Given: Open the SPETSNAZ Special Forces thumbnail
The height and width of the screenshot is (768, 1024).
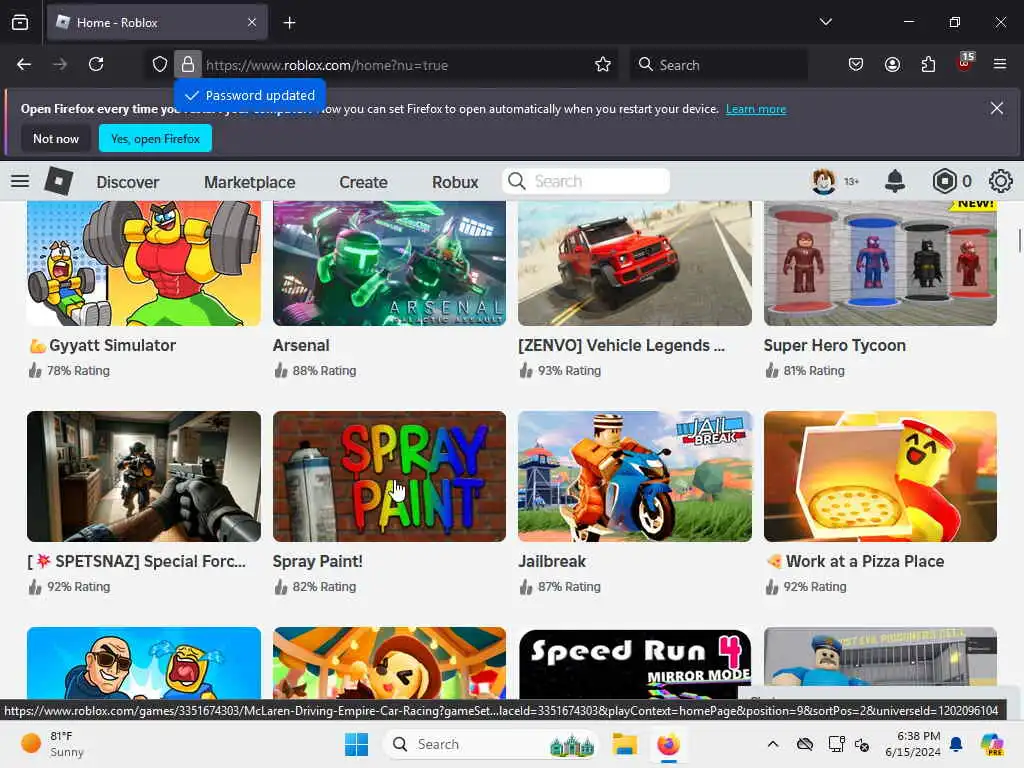Looking at the screenshot, I should tap(144, 476).
